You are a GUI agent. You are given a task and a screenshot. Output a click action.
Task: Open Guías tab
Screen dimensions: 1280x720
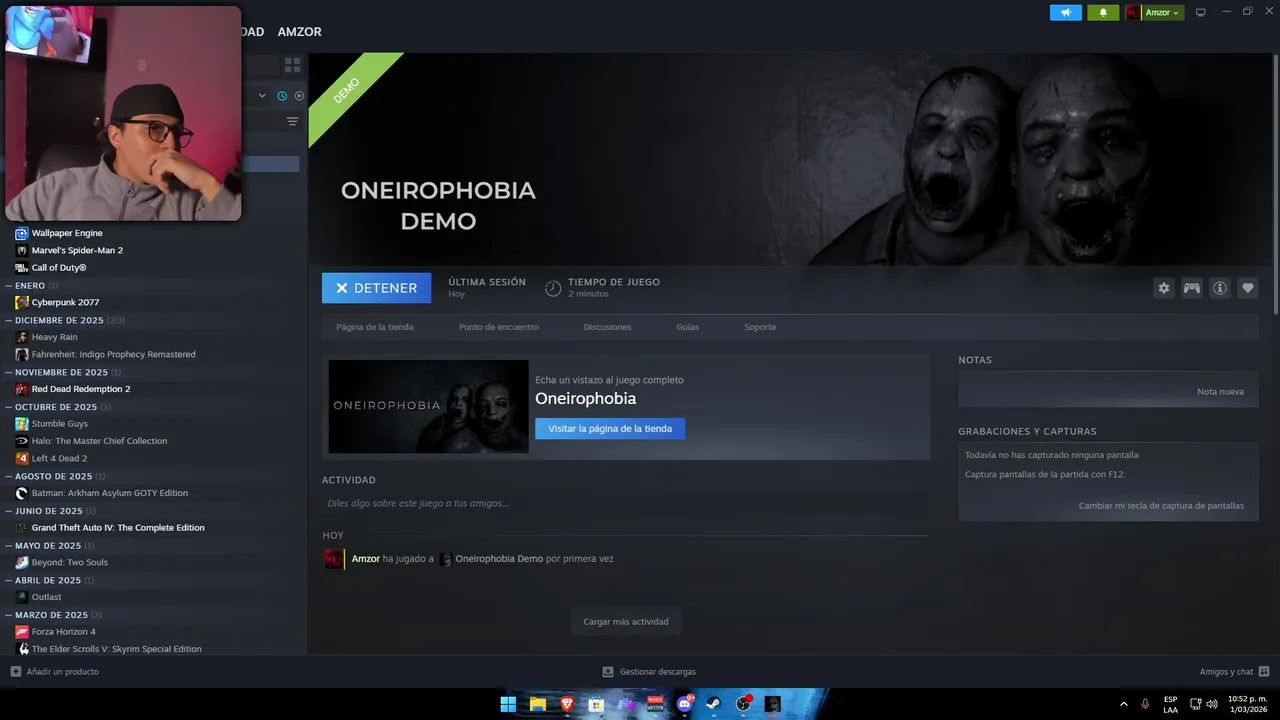(687, 327)
